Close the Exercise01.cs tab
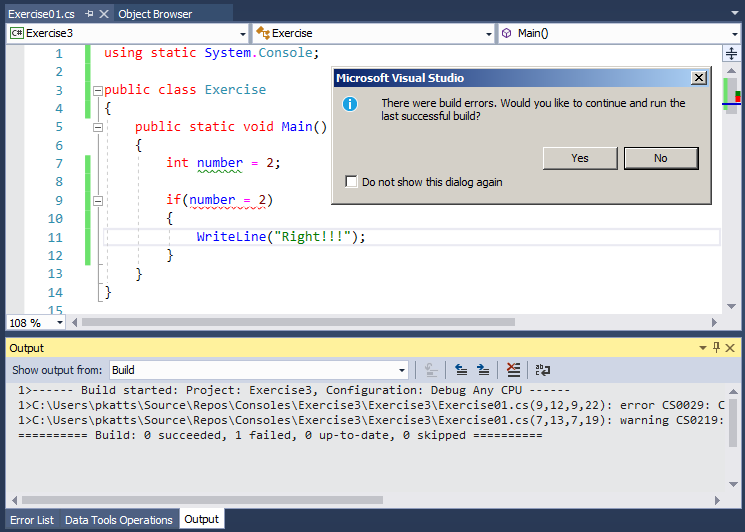The image size is (745, 532). (104, 14)
